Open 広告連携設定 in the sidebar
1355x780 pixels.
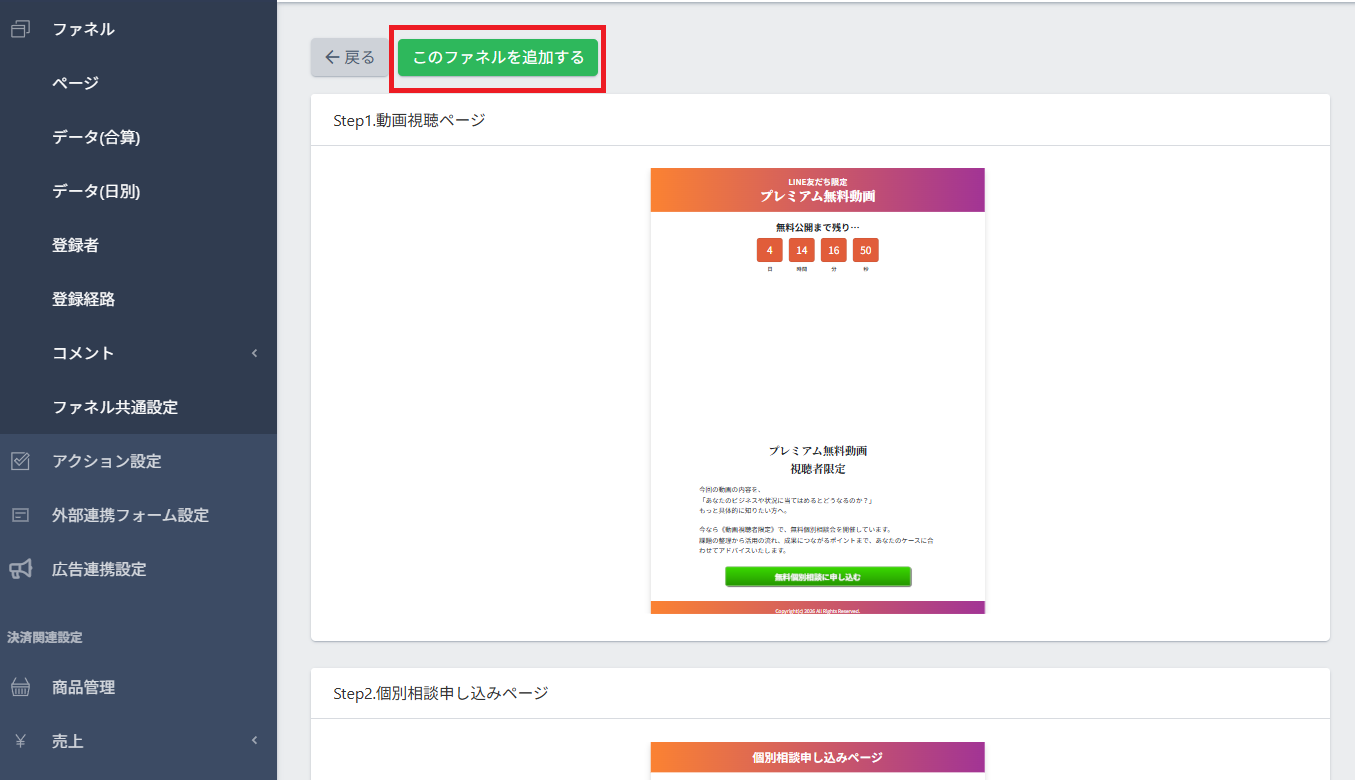99,569
